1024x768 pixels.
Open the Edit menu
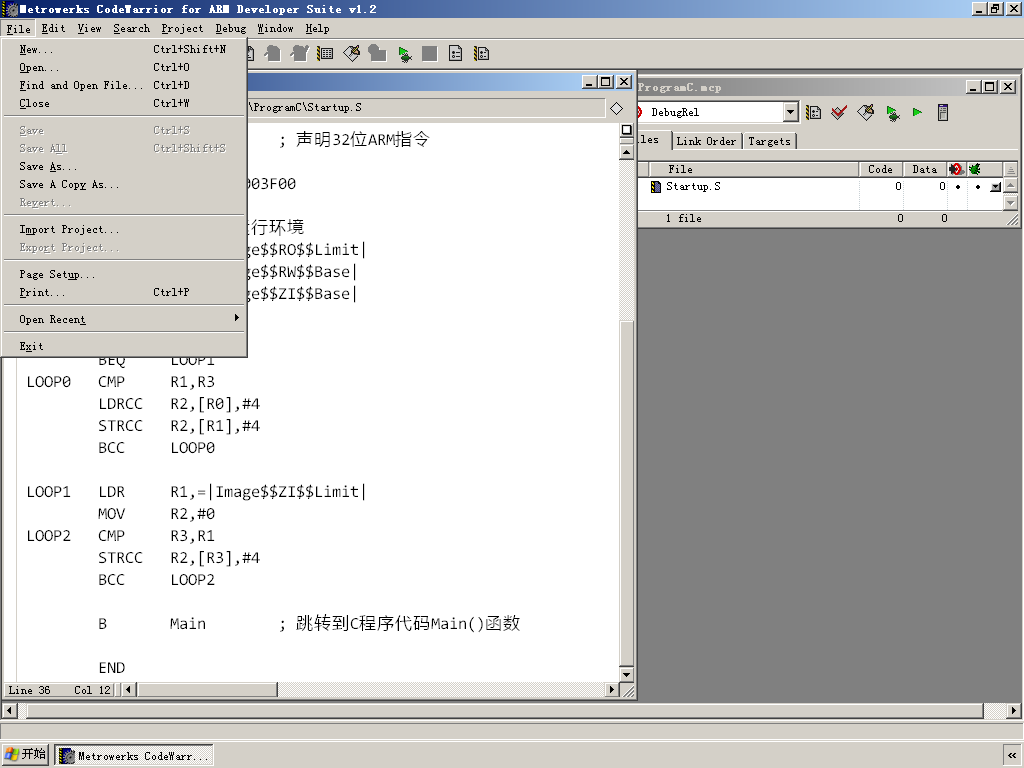tap(53, 29)
